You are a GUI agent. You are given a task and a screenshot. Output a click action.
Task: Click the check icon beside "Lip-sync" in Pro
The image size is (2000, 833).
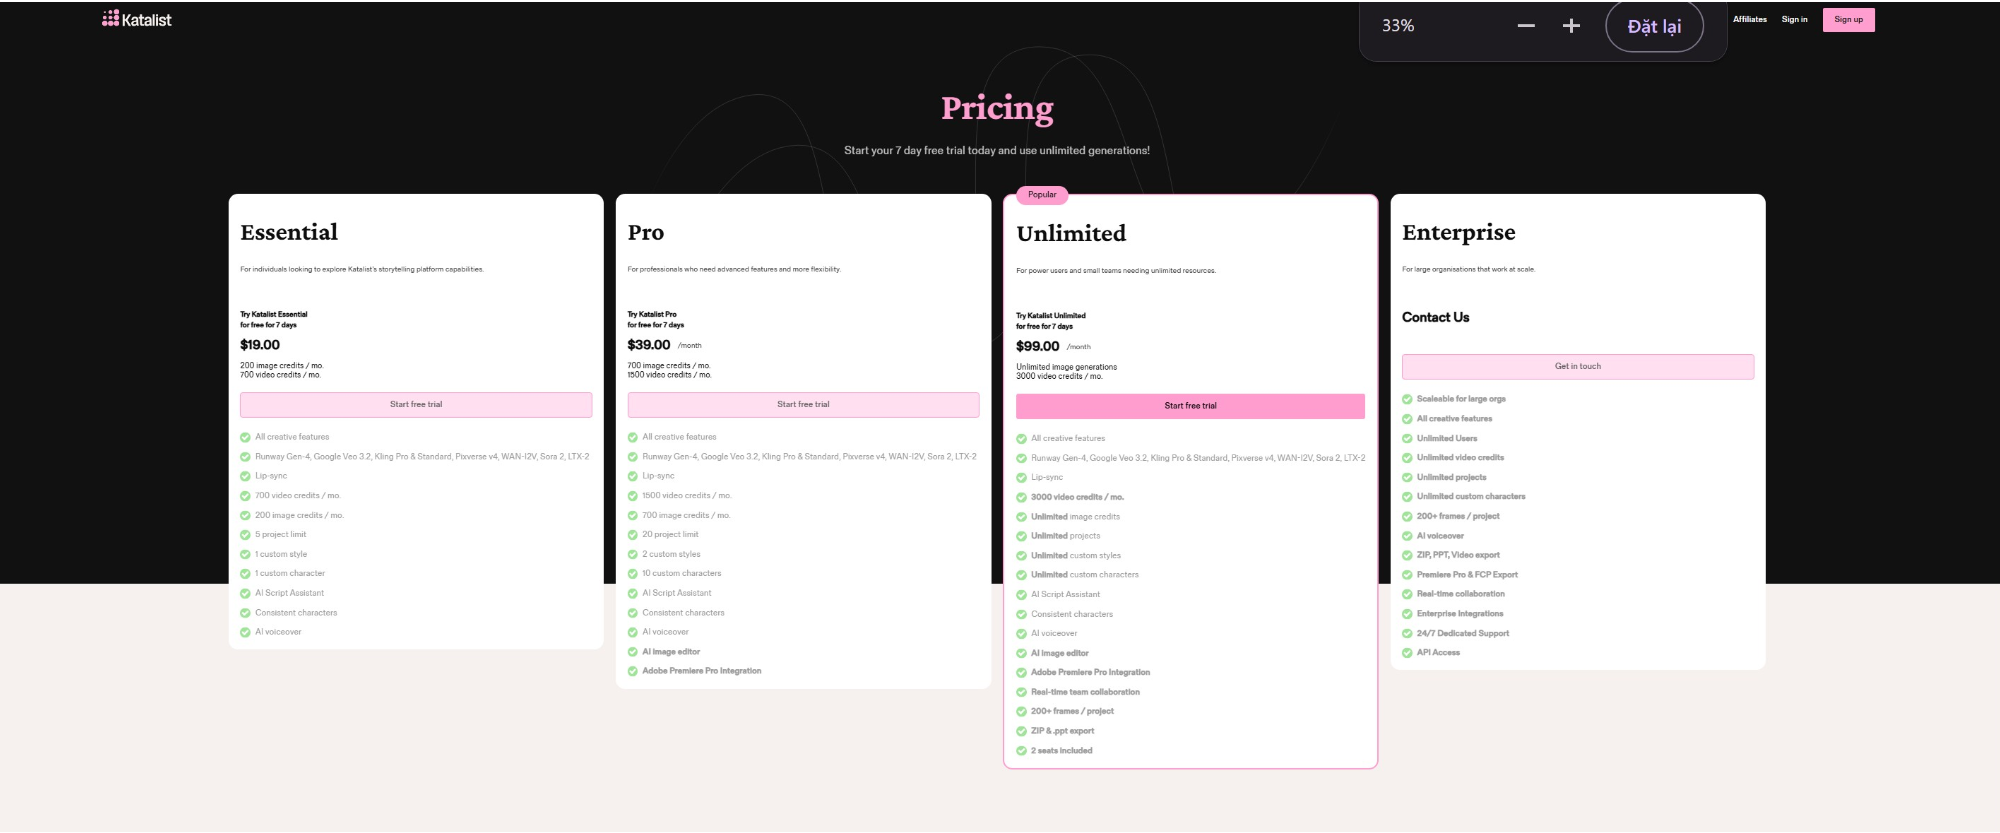coord(632,475)
